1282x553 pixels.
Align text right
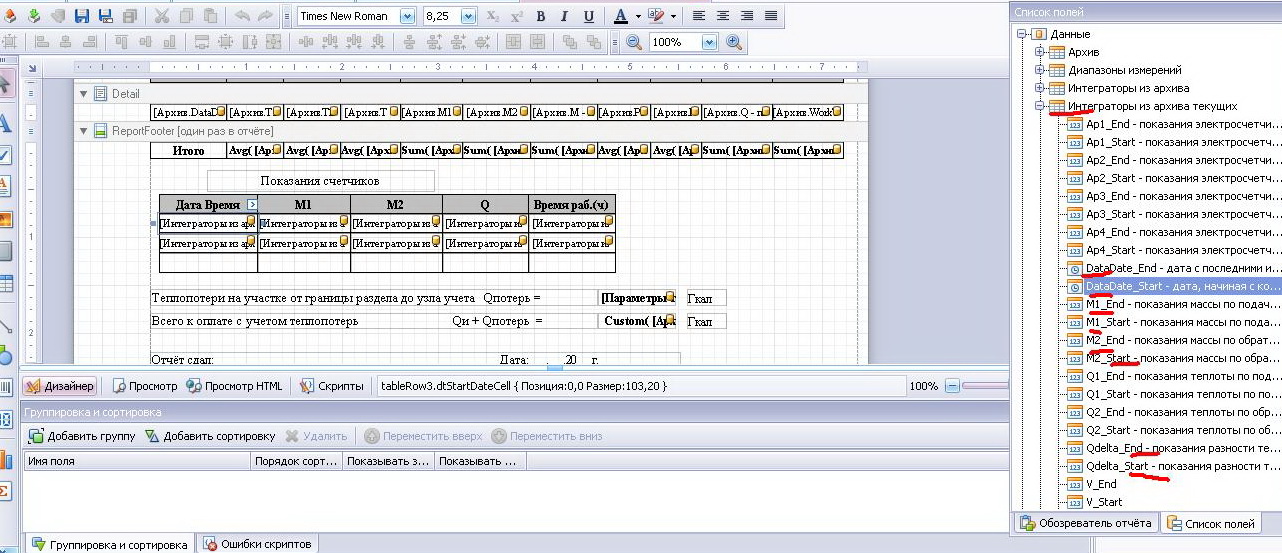[x=747, y=16]
